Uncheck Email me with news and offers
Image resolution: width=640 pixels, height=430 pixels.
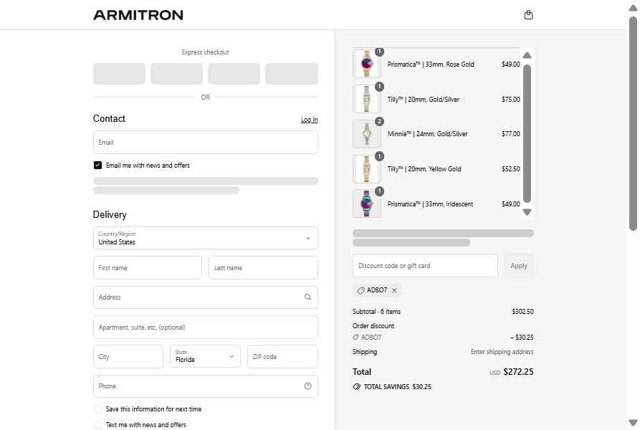coord(98,165)
